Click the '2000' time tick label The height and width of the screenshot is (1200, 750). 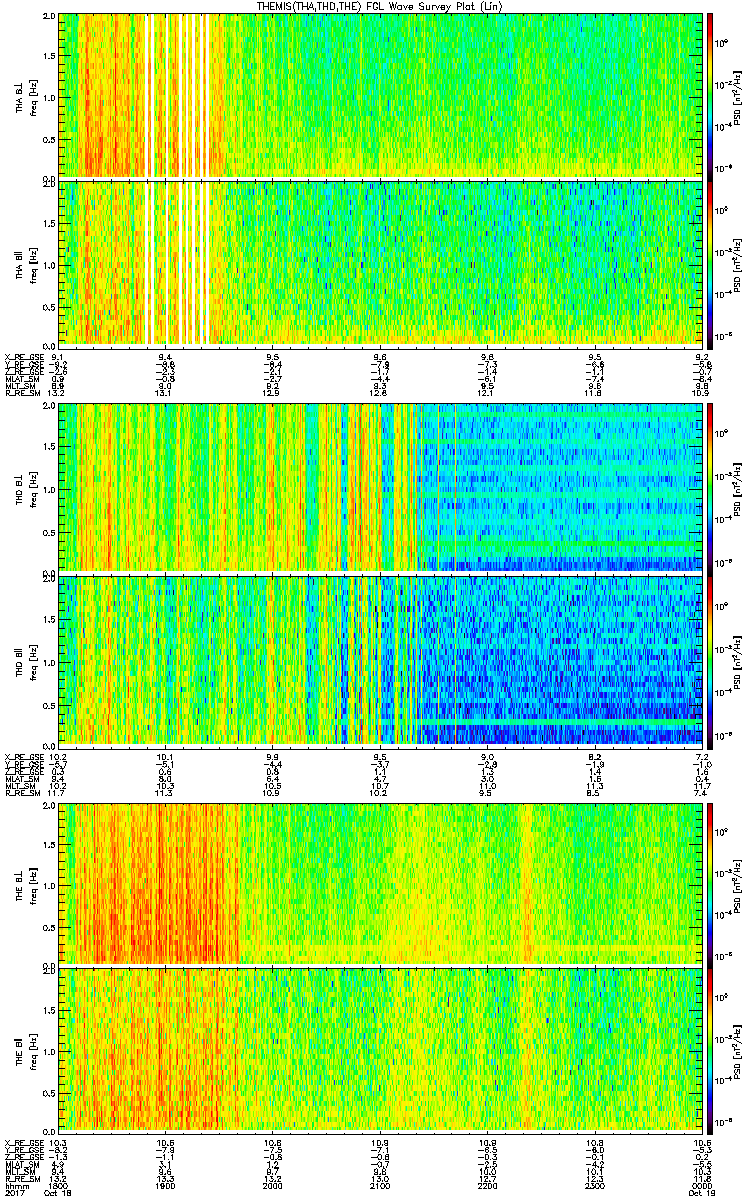click(x=272, y=1186)
